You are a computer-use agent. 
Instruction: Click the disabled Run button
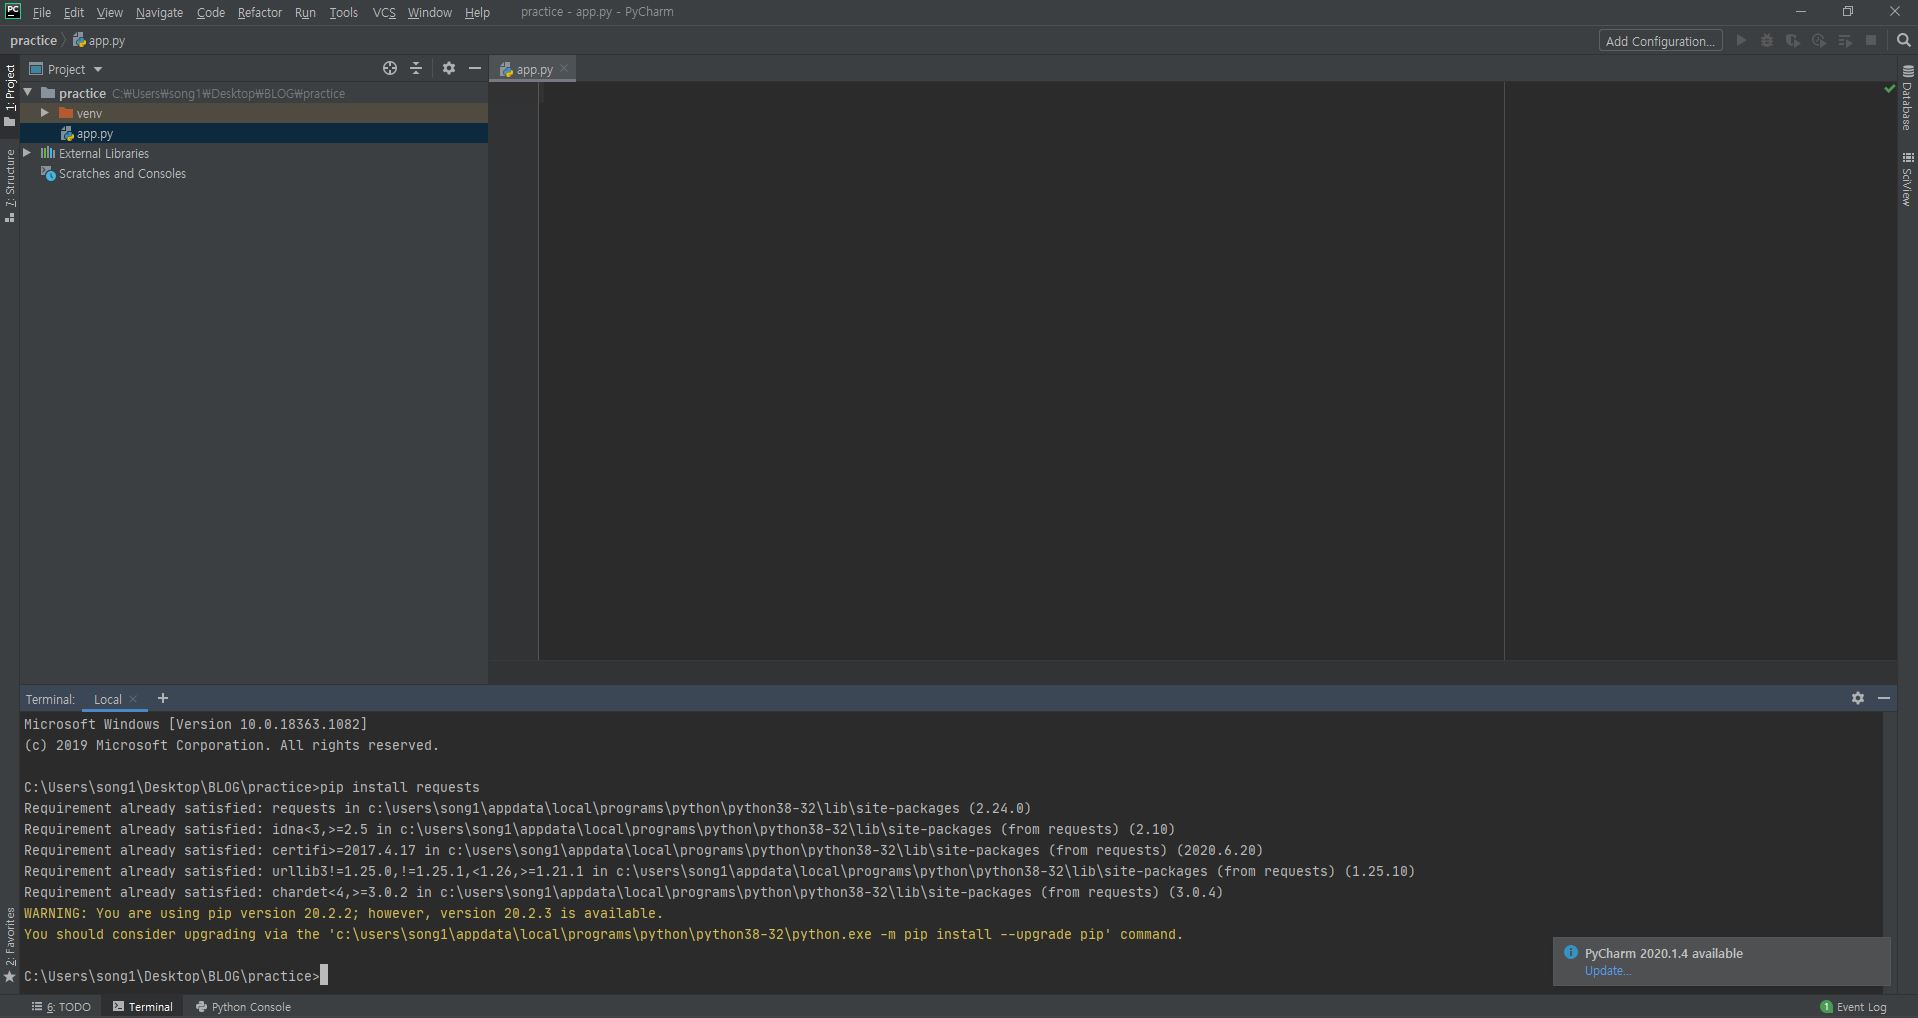pyautogui.click(x=1741, y=41)
